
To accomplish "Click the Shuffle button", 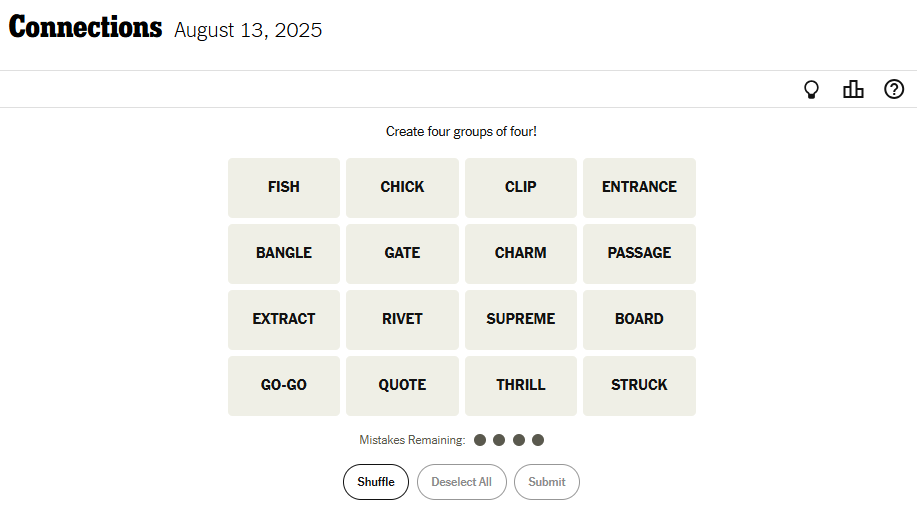I will click(x=376, y=482).
